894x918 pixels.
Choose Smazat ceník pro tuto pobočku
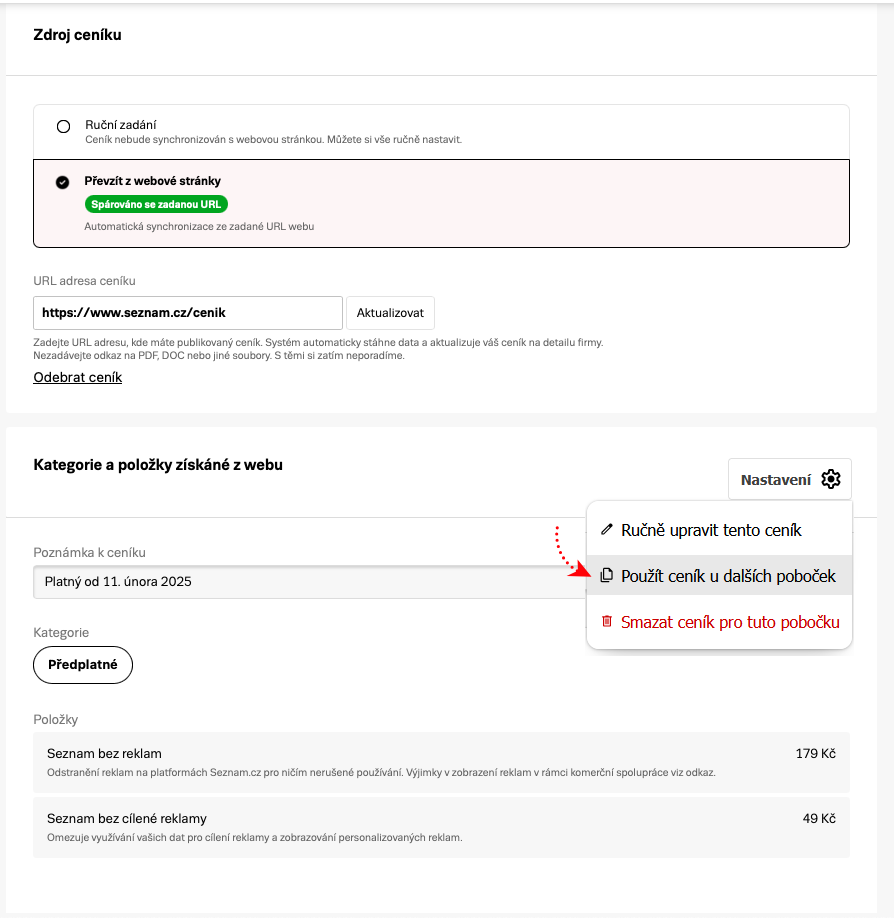pyautogui.click(x=730, y=622)
